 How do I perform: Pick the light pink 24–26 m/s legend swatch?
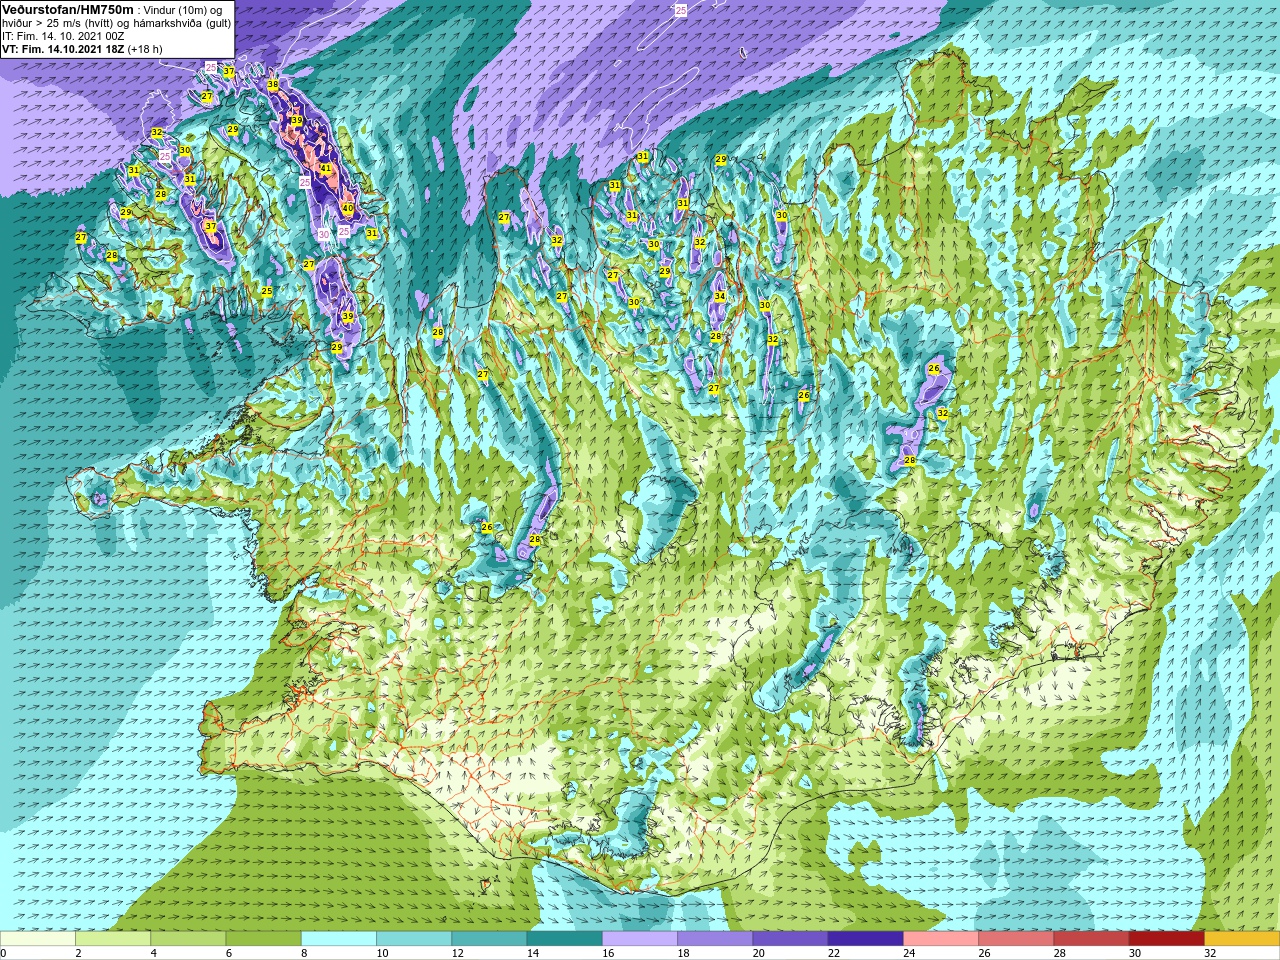[941, 939]
